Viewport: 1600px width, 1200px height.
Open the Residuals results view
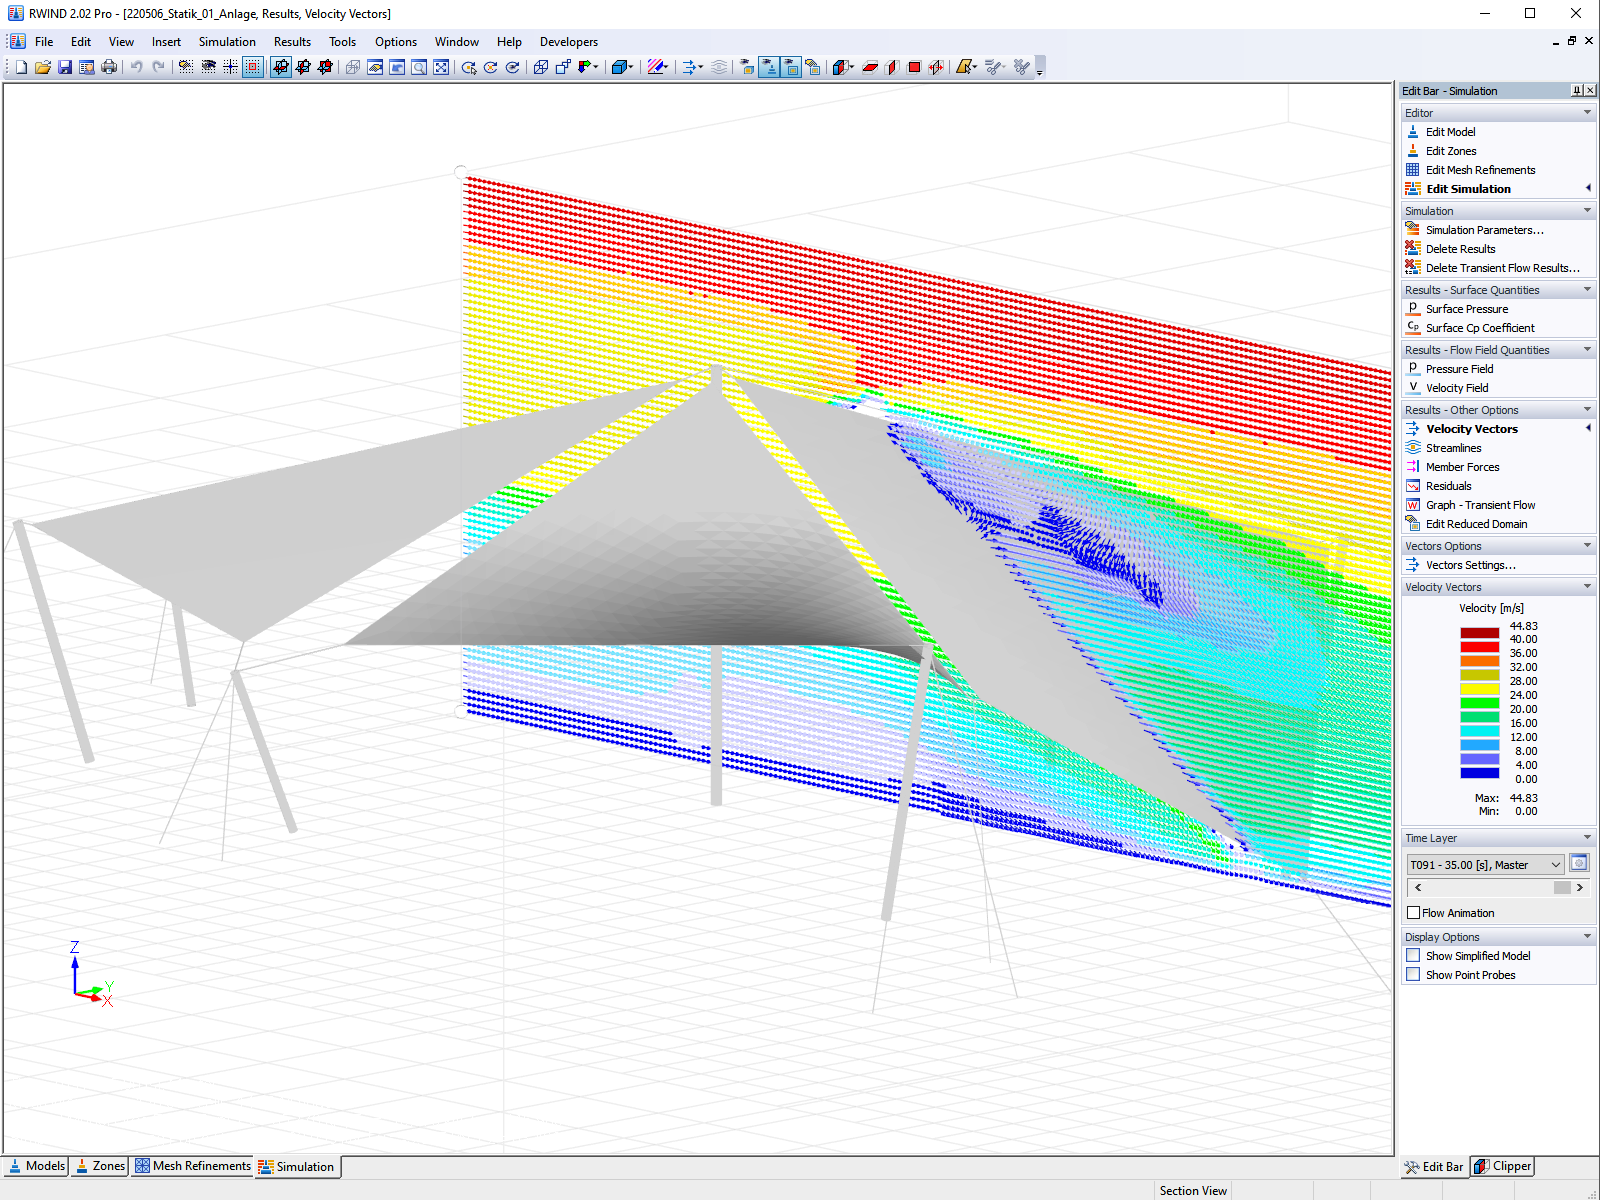(1448, 485)
